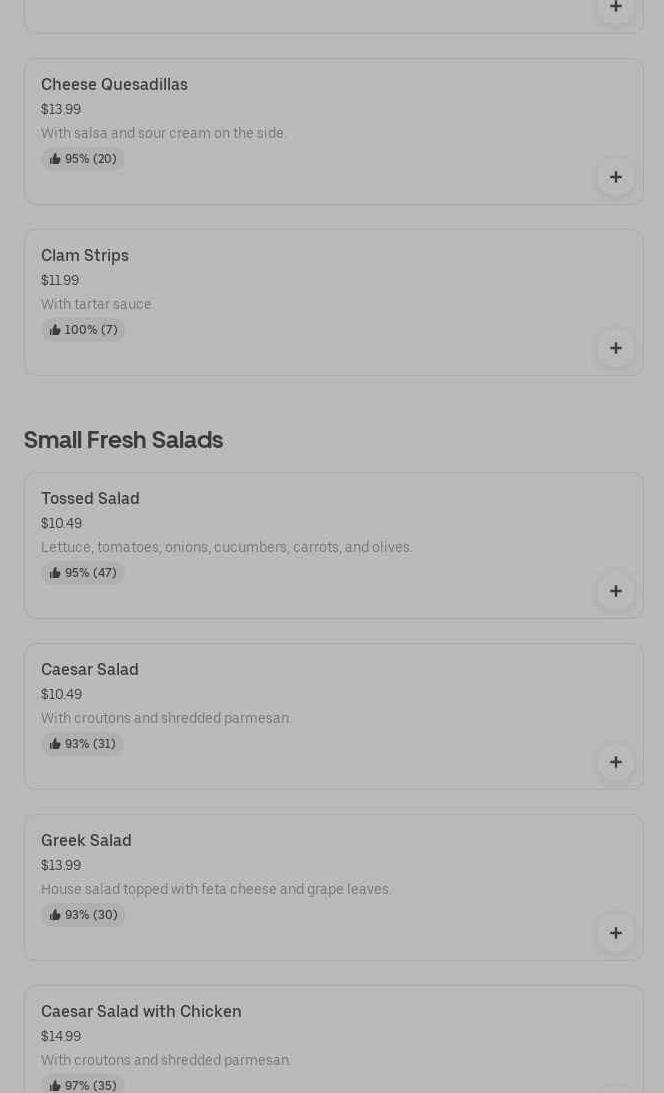Viewport: 664px width, 1093px height.
Task: Click the "With tartar sauce" description
Action: (96, 304)
